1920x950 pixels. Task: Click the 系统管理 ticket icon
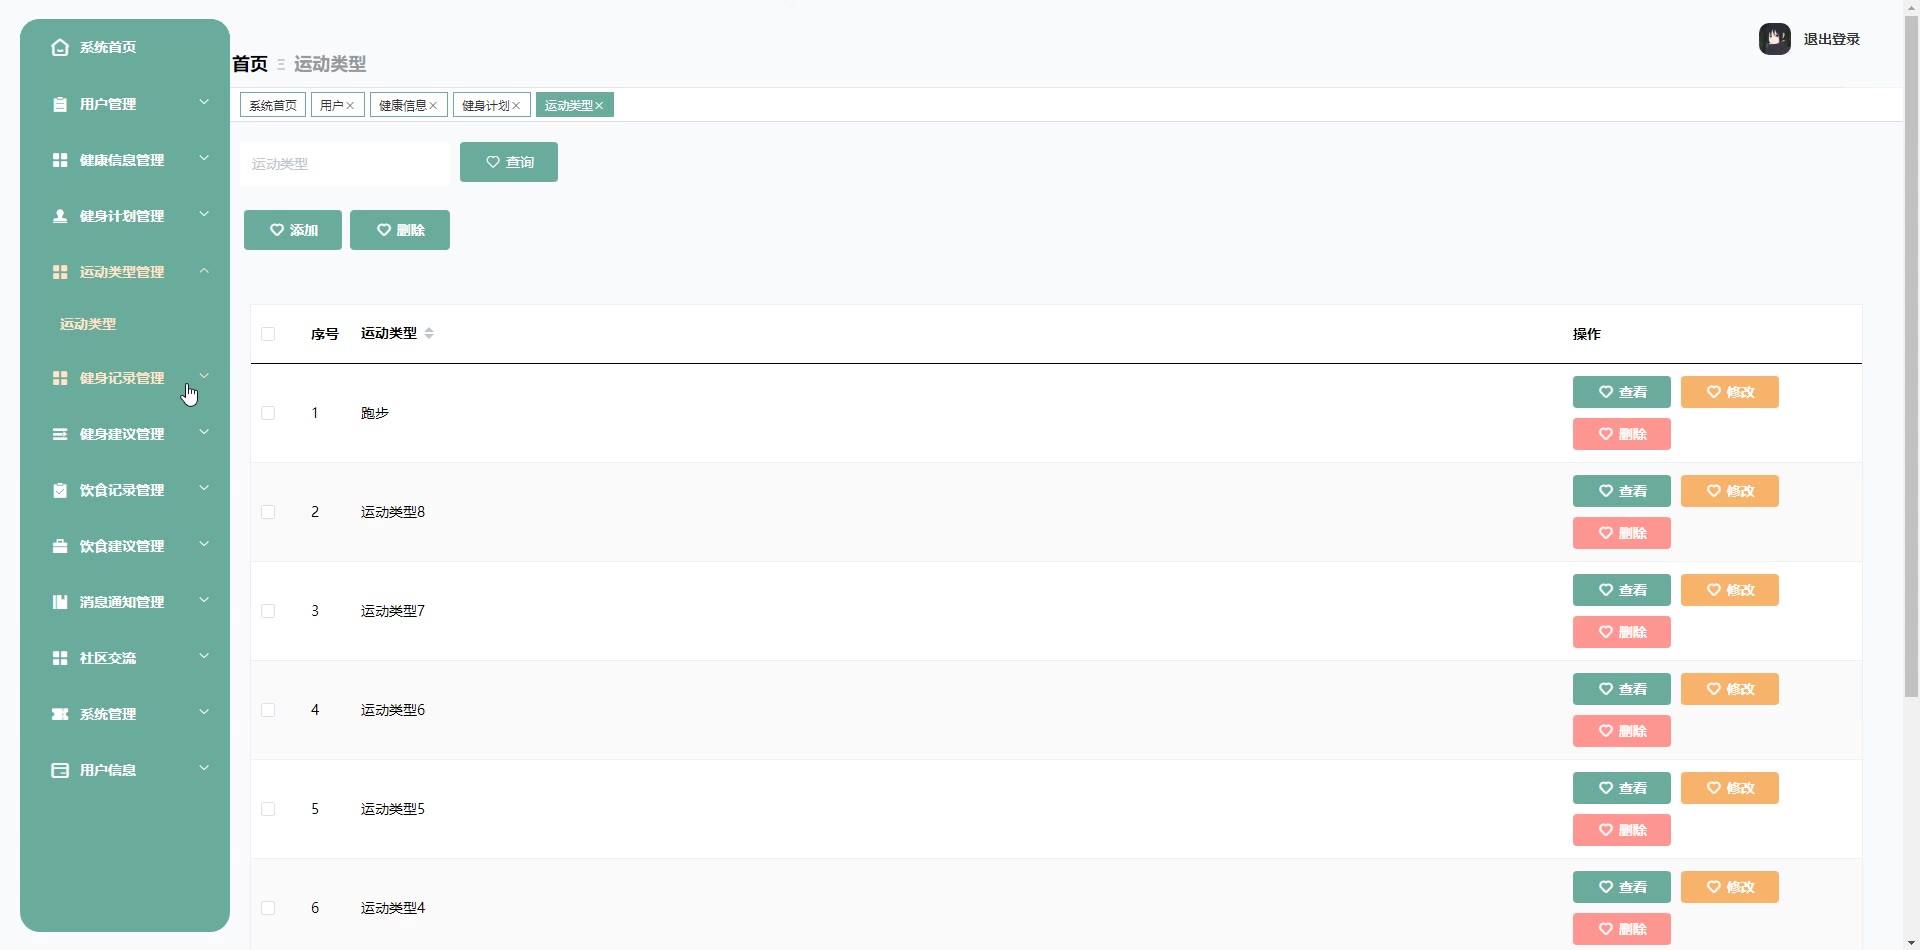(60, 714)
